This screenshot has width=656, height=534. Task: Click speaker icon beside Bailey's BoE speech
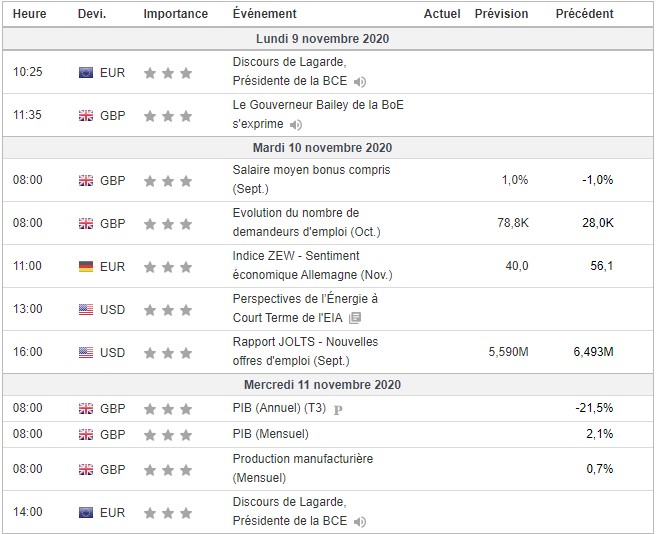(x=296, y=125)
